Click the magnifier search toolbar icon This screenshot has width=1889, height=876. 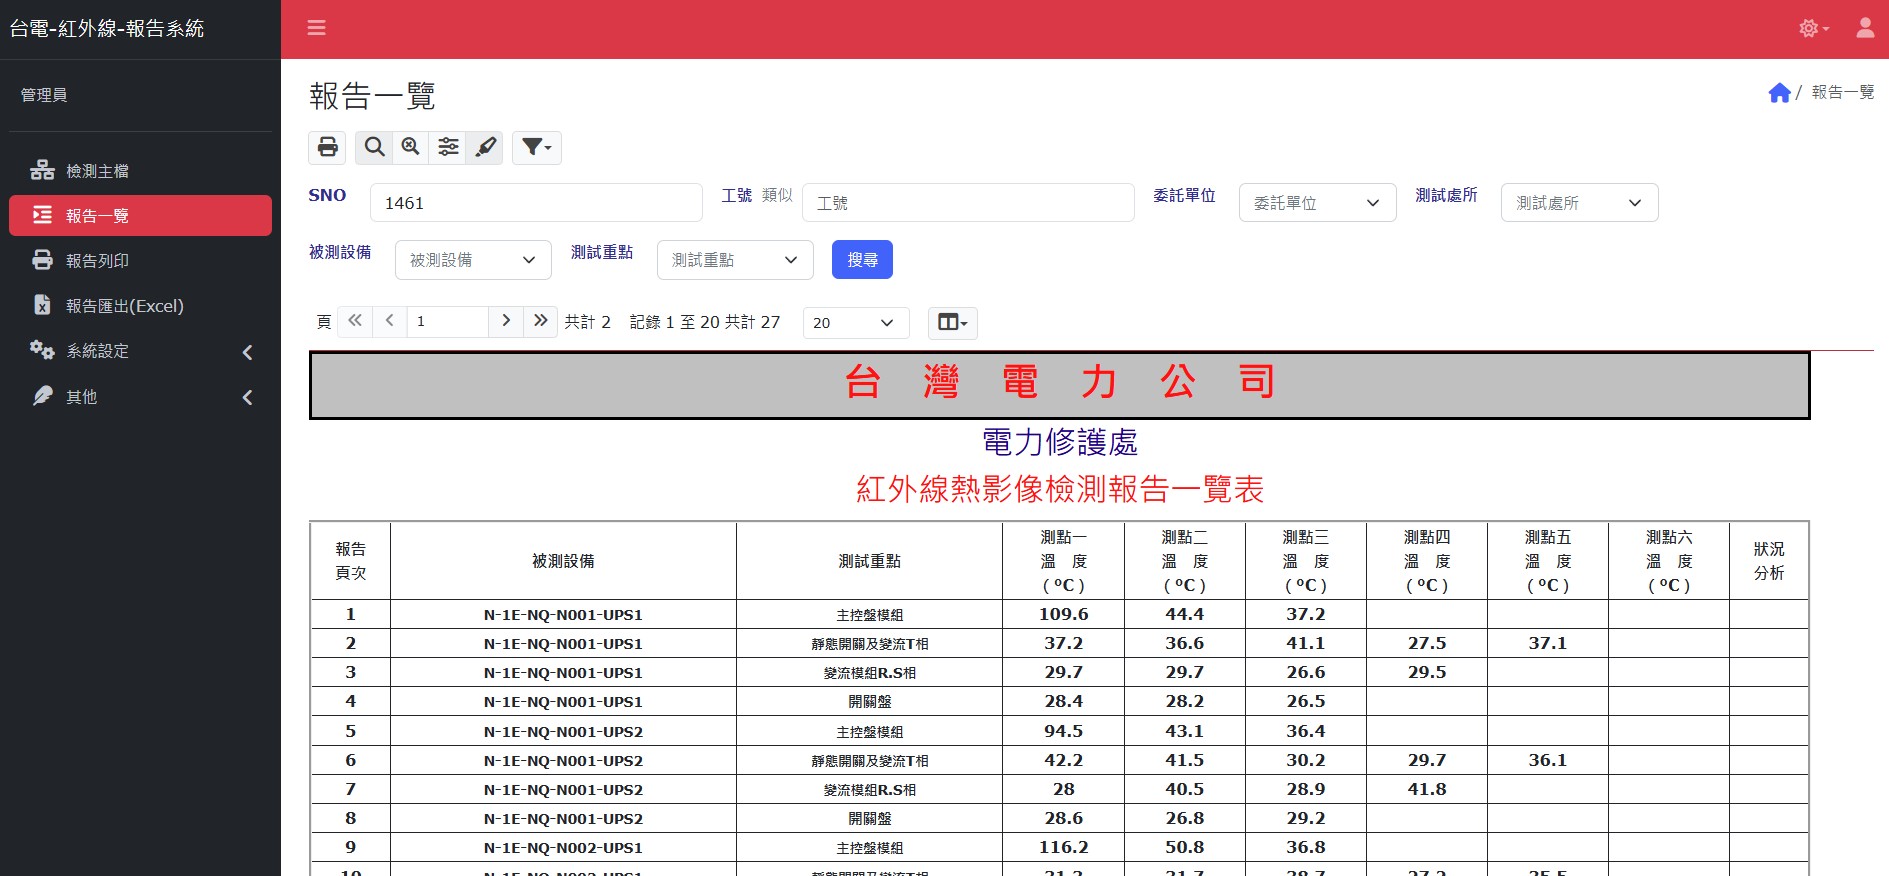click(x=374, y=147)
